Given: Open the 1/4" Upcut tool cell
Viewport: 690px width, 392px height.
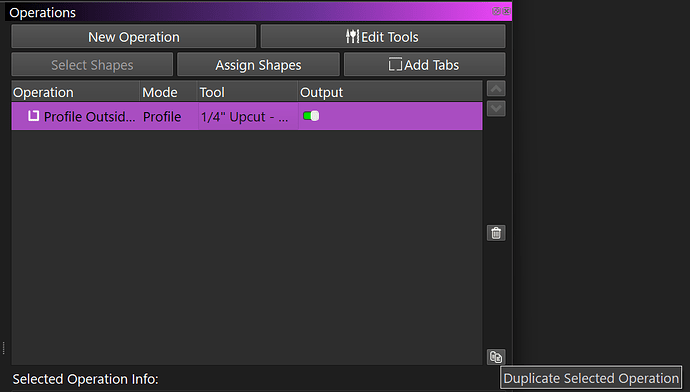Looking at the screenshot, I should (248, 117).
